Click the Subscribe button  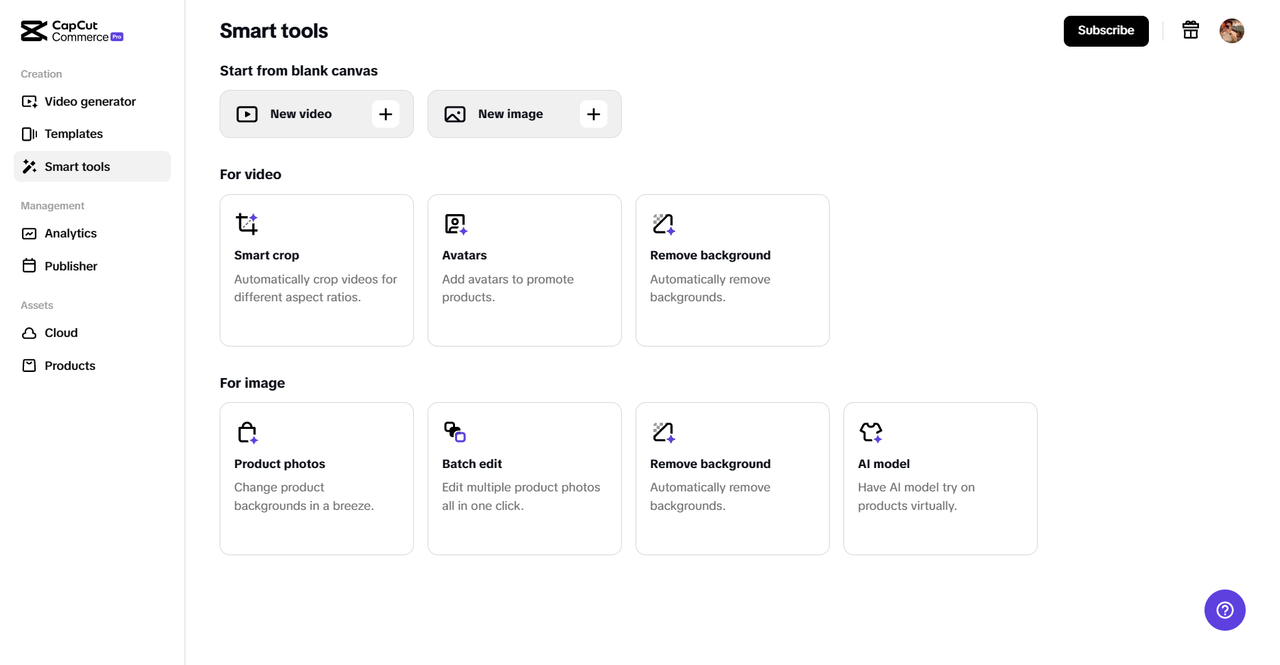[x=1105, y=31]
